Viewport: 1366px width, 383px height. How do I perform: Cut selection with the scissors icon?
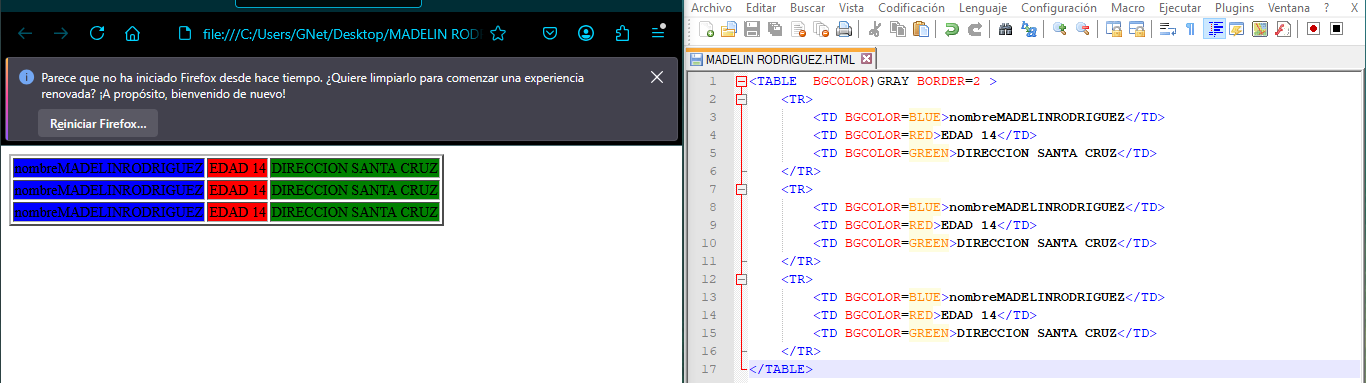pos(874,29)
